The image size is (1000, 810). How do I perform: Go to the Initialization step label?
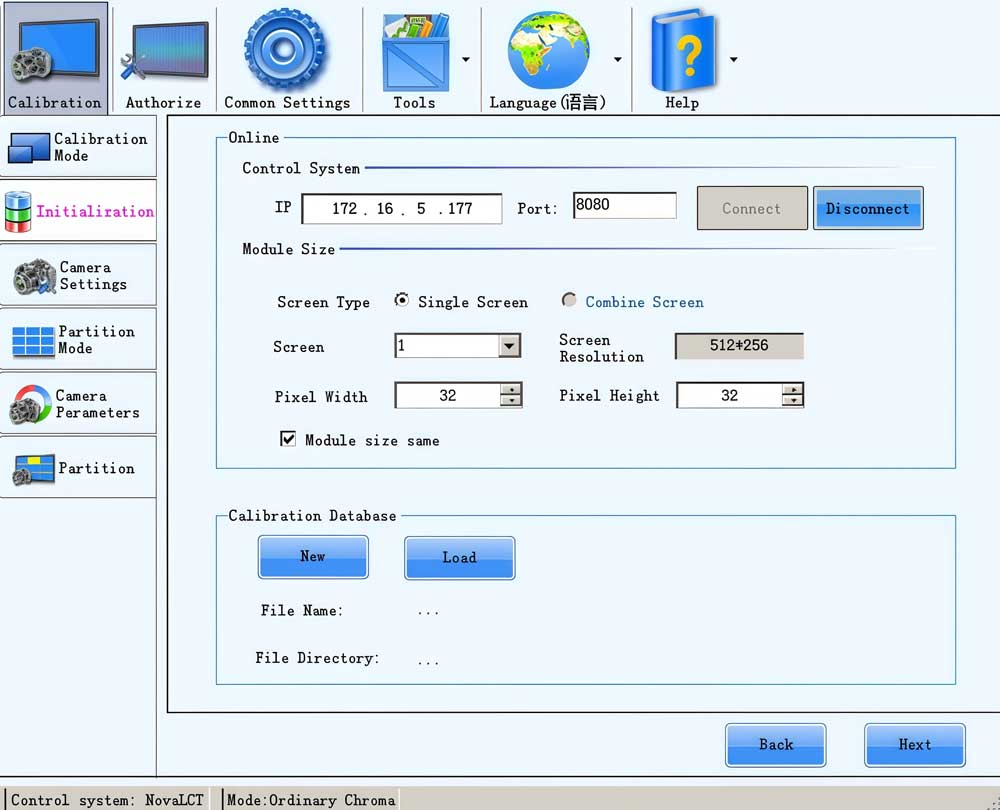95,212
